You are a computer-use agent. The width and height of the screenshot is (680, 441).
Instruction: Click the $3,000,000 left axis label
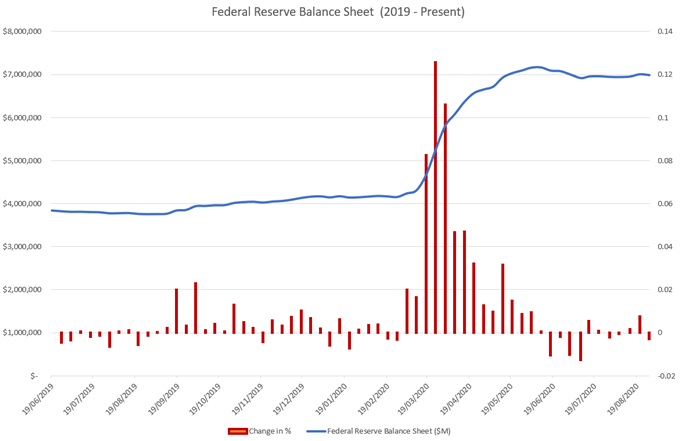tap(22, 246)
